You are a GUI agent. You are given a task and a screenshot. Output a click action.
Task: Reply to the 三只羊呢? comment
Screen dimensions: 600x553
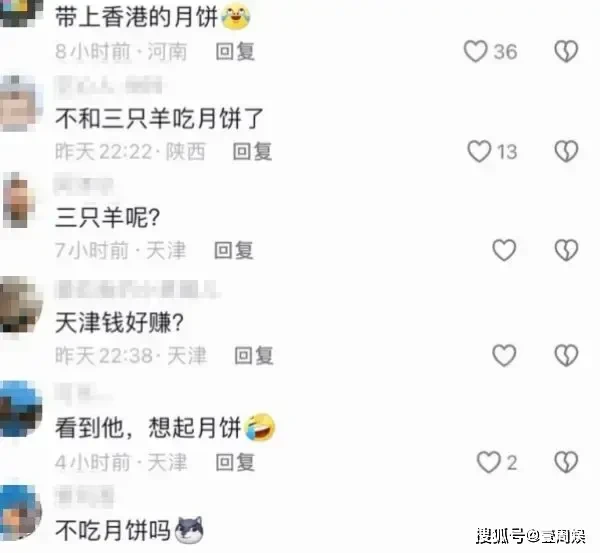click(x=233, y=250)
